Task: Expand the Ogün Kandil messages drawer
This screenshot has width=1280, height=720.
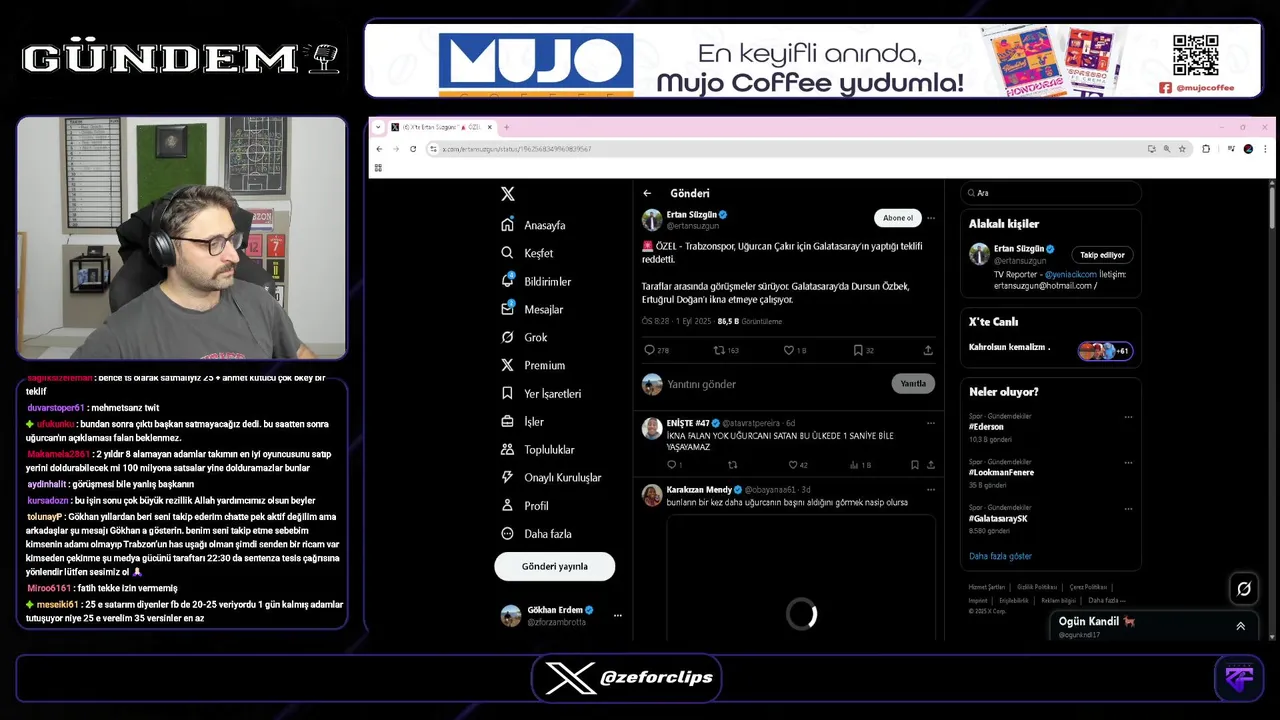Action: click(x=1240, y=626)
